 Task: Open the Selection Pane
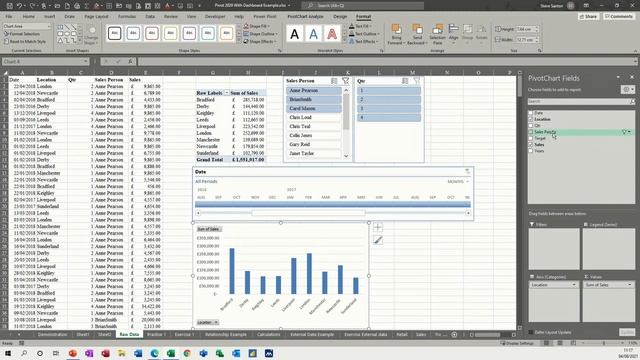click(x=438, y=34)
